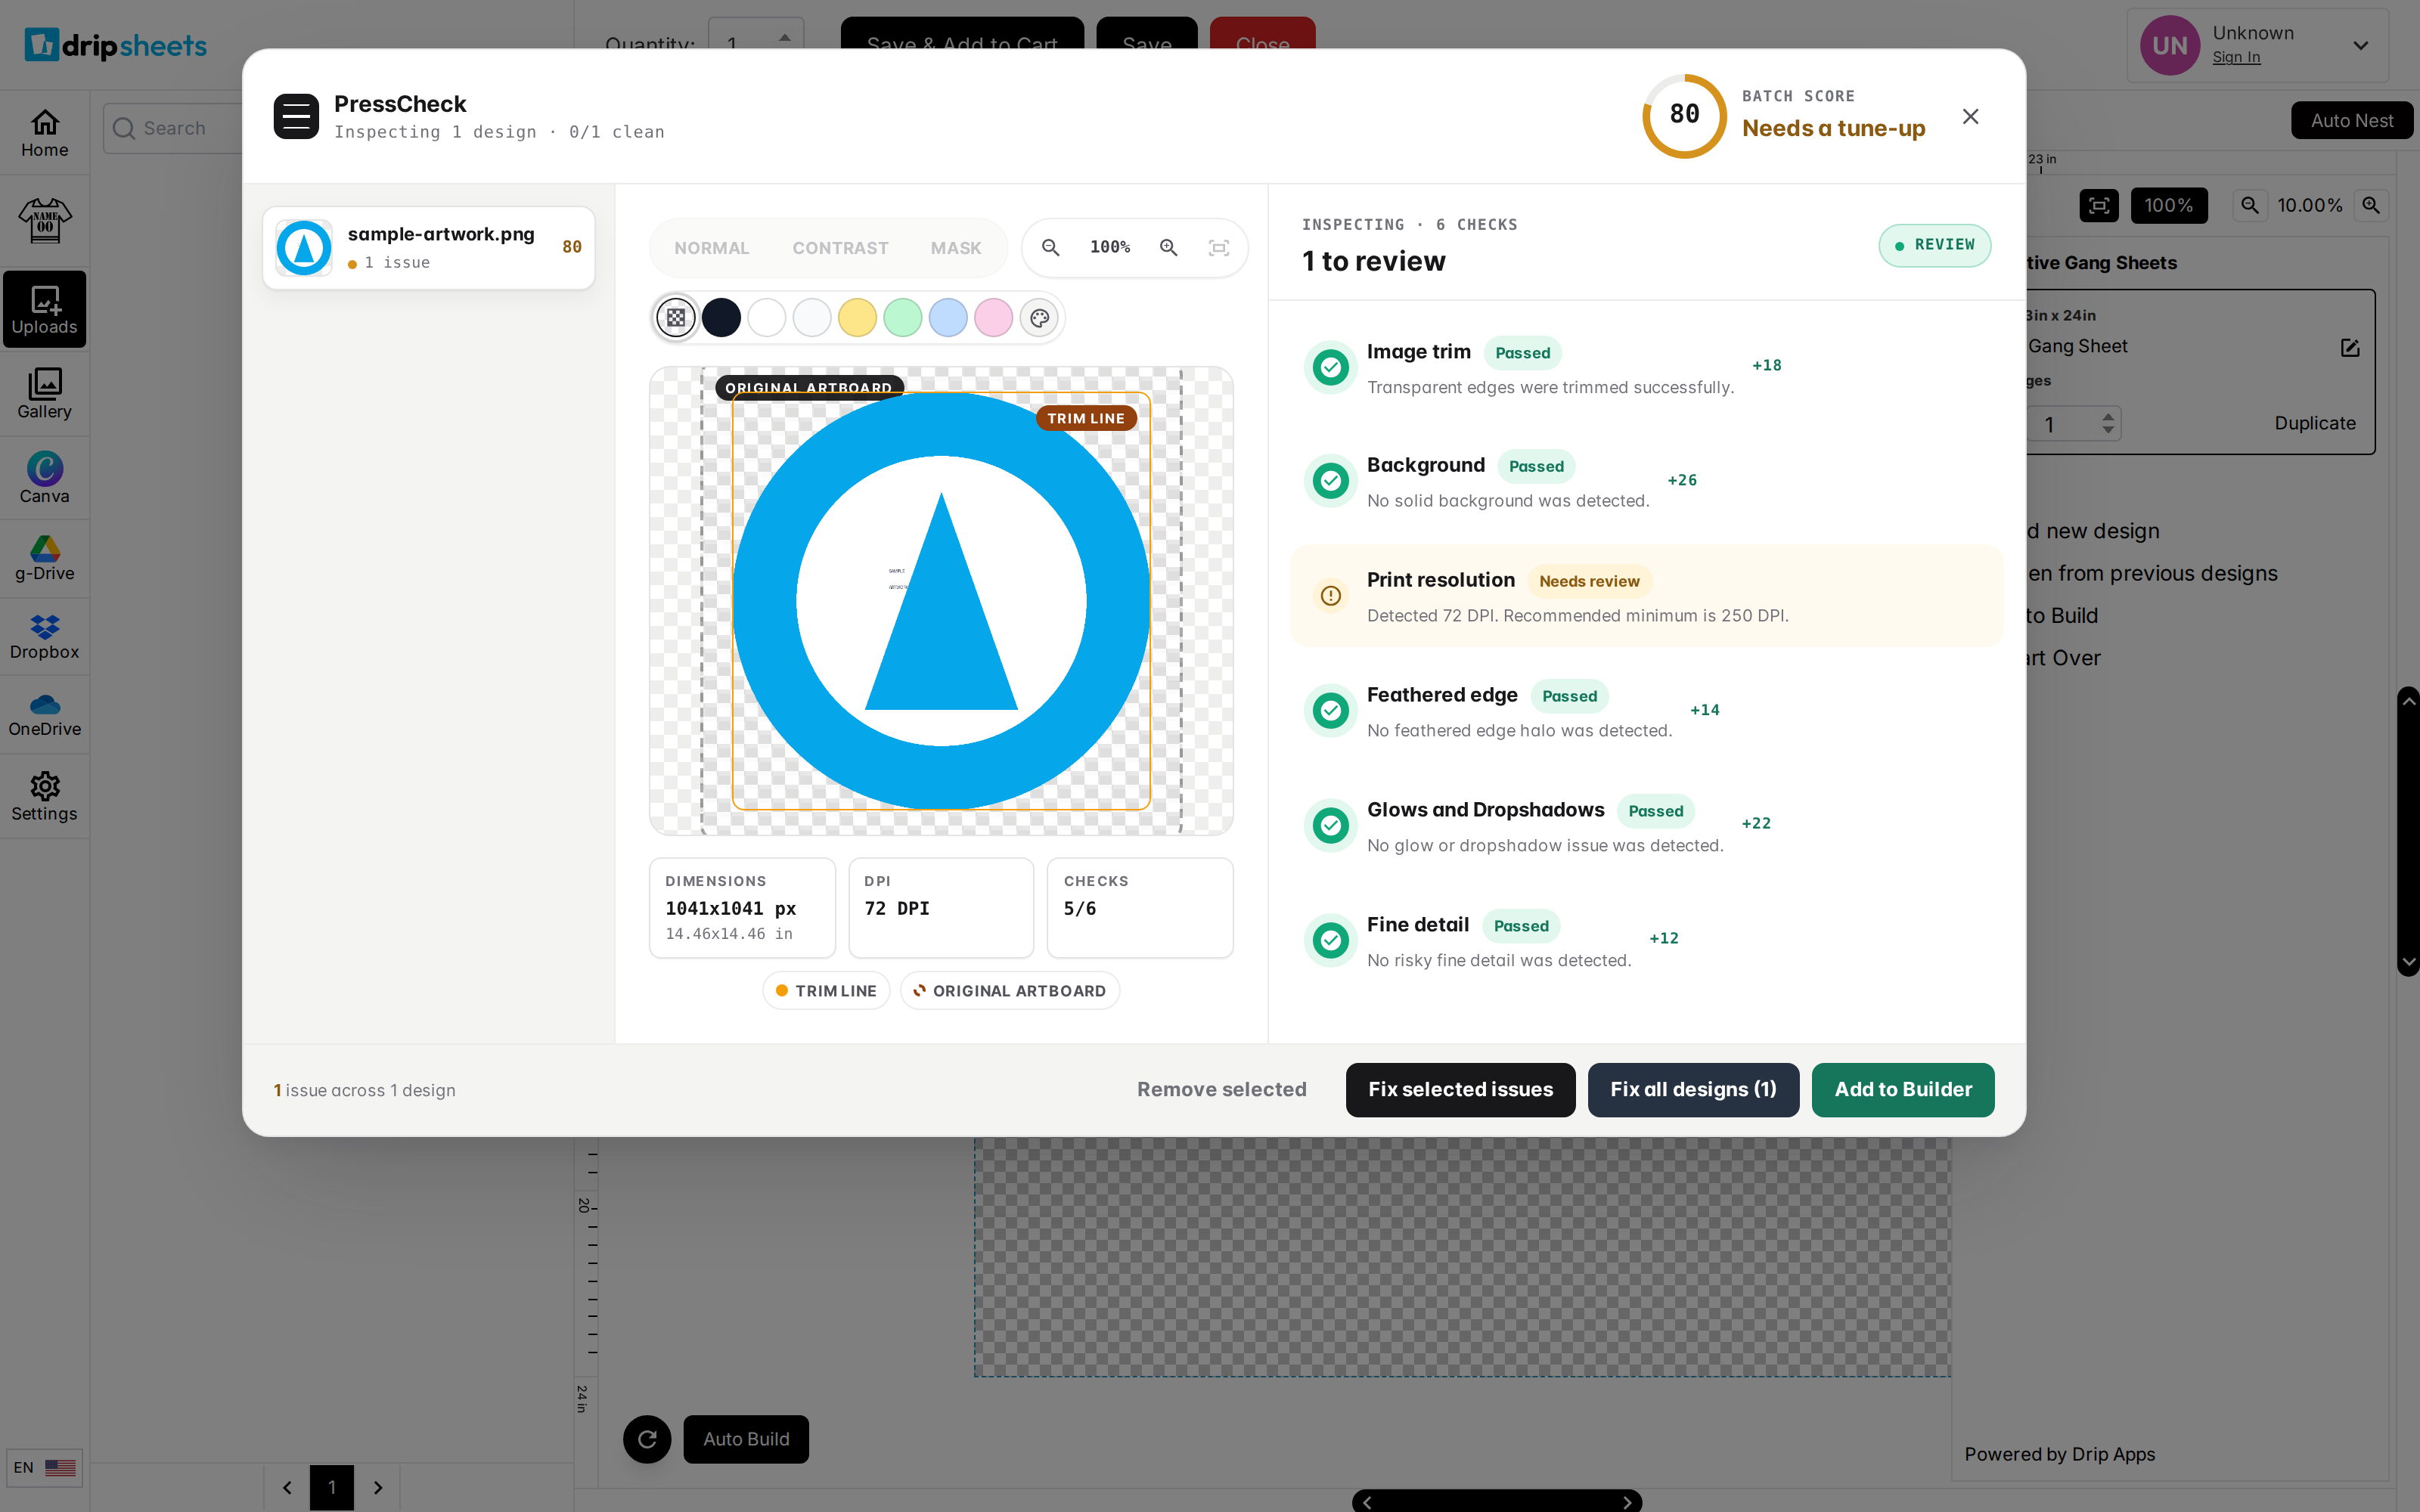Open Home in the sidebar
The width and height of the screenshot is (2420, 1512).
point(45,134)
